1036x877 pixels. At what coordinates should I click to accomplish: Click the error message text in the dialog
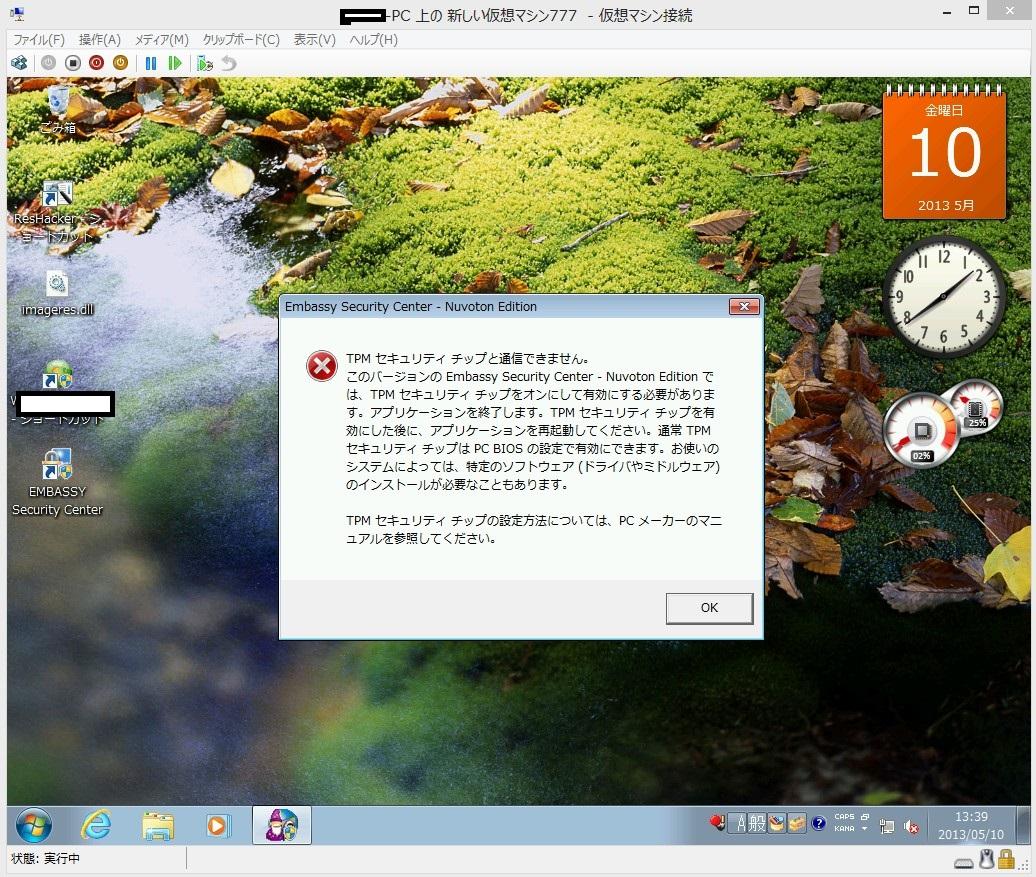tap(534, 449)
